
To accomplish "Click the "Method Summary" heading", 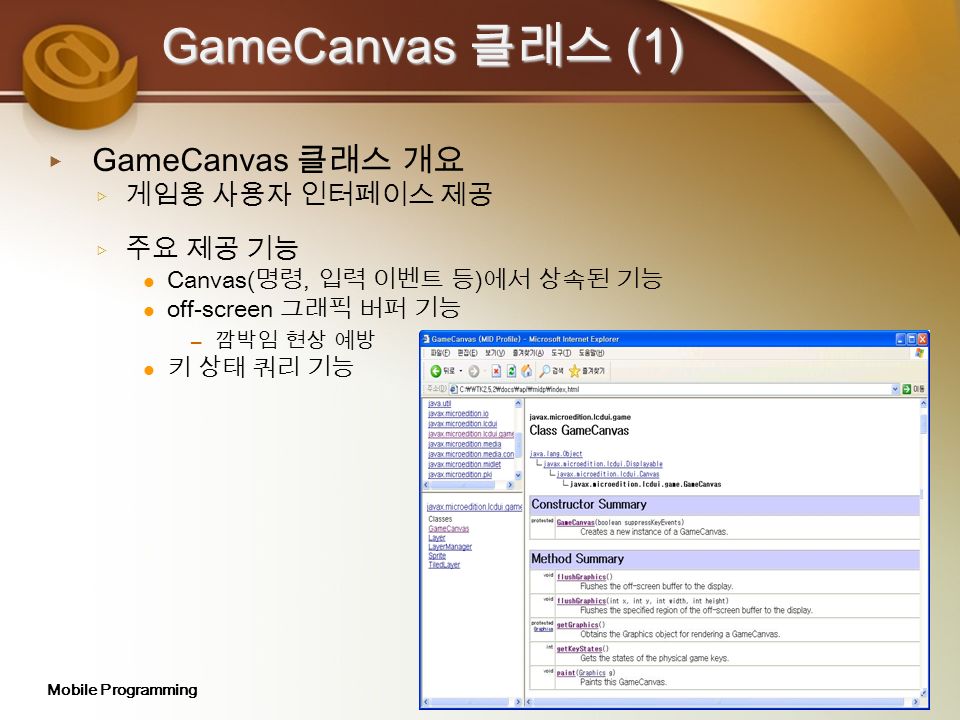I will pos(577,558).
